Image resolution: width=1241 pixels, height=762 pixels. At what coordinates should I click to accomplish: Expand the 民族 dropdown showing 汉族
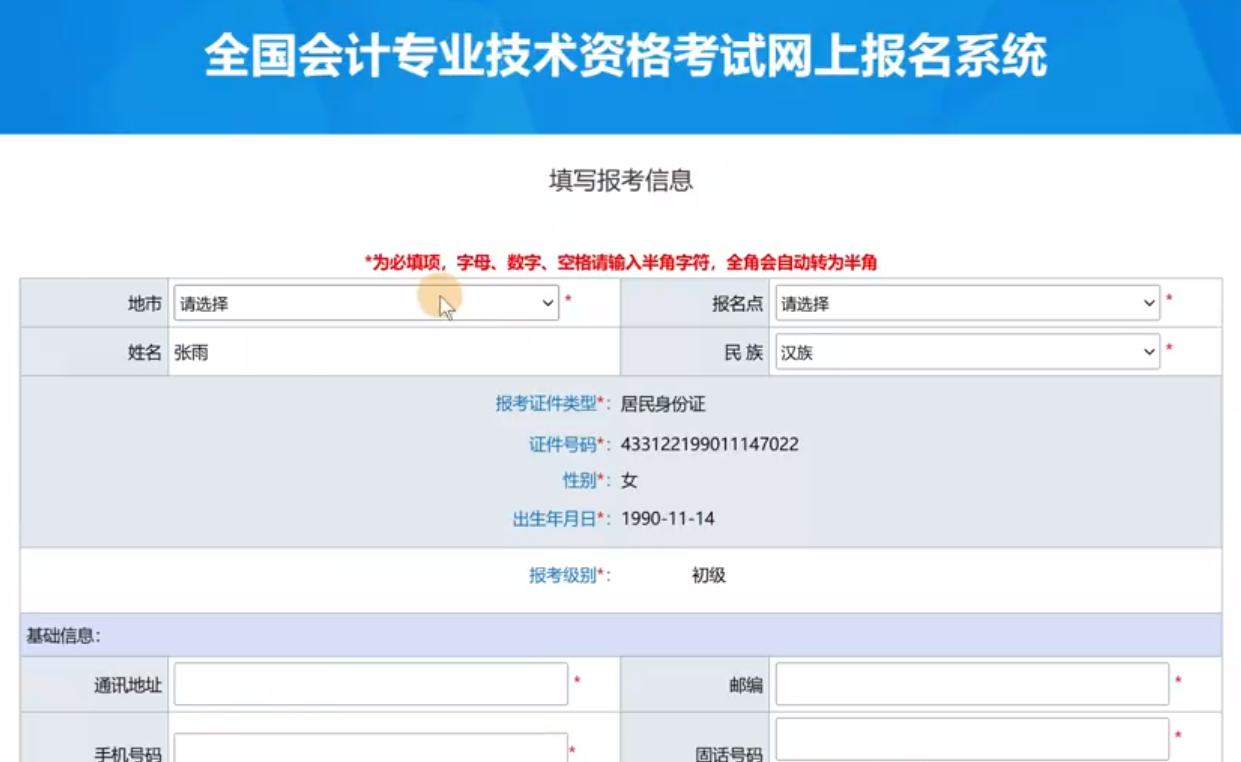coord(967,352)
